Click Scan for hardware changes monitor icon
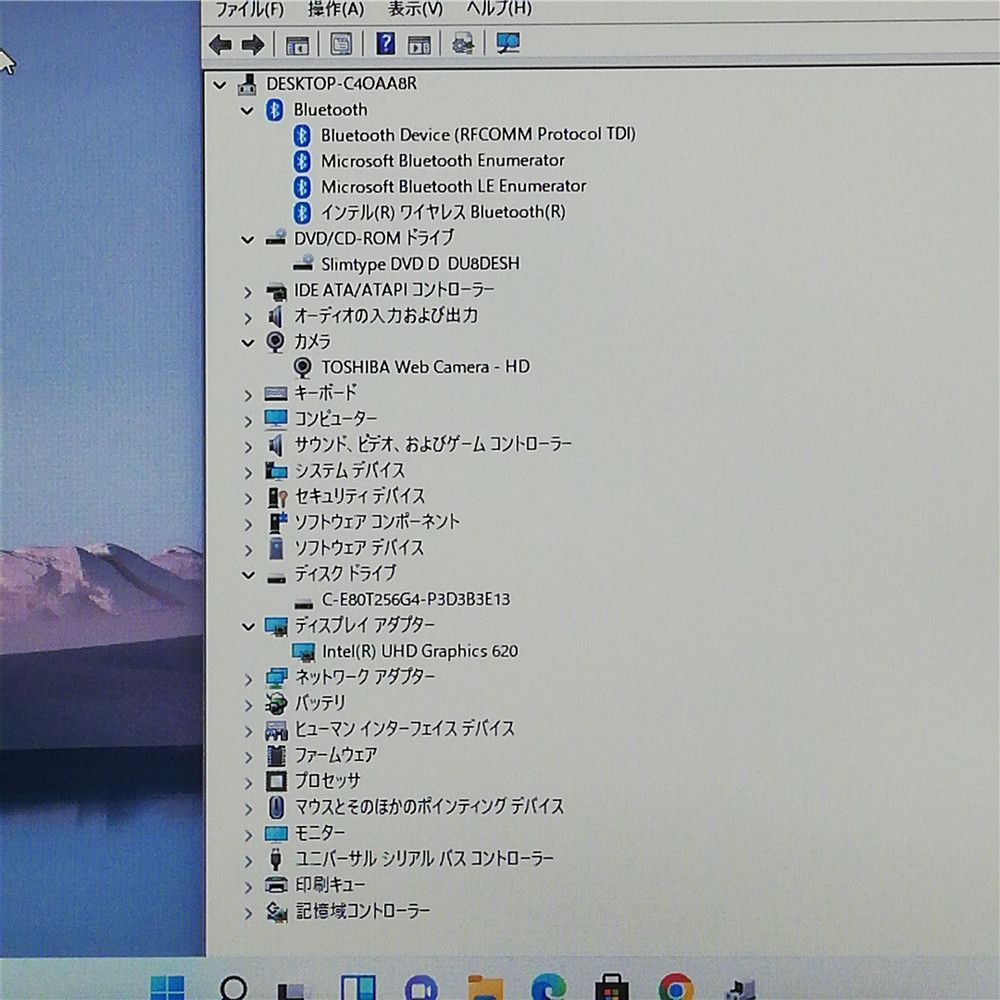The height and width of the screenshot is (1000, 1000). click(x=508, y=44)
